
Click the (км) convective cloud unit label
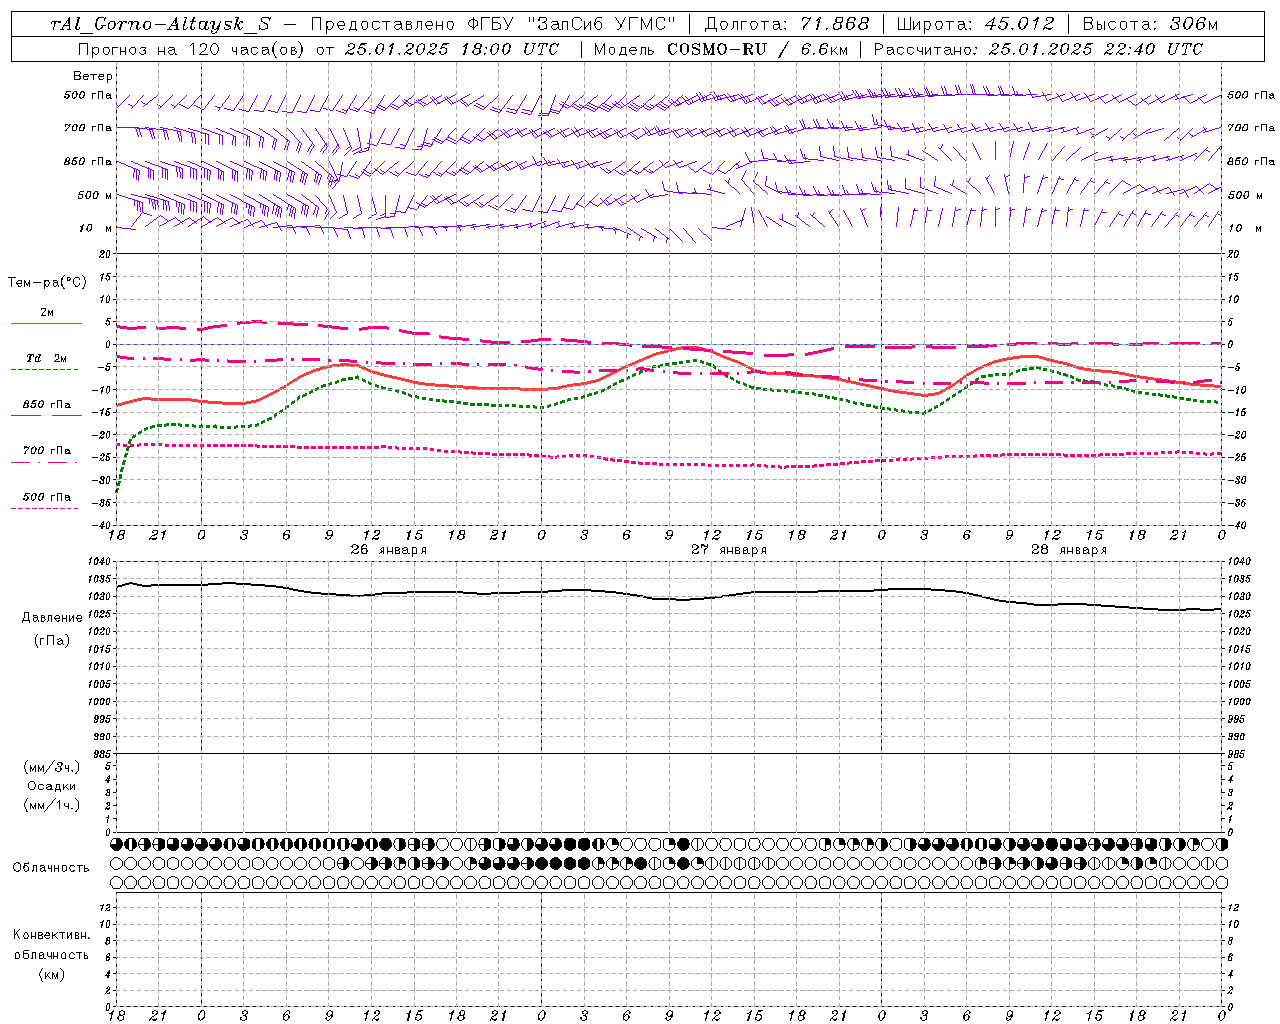tap(52, 973)
